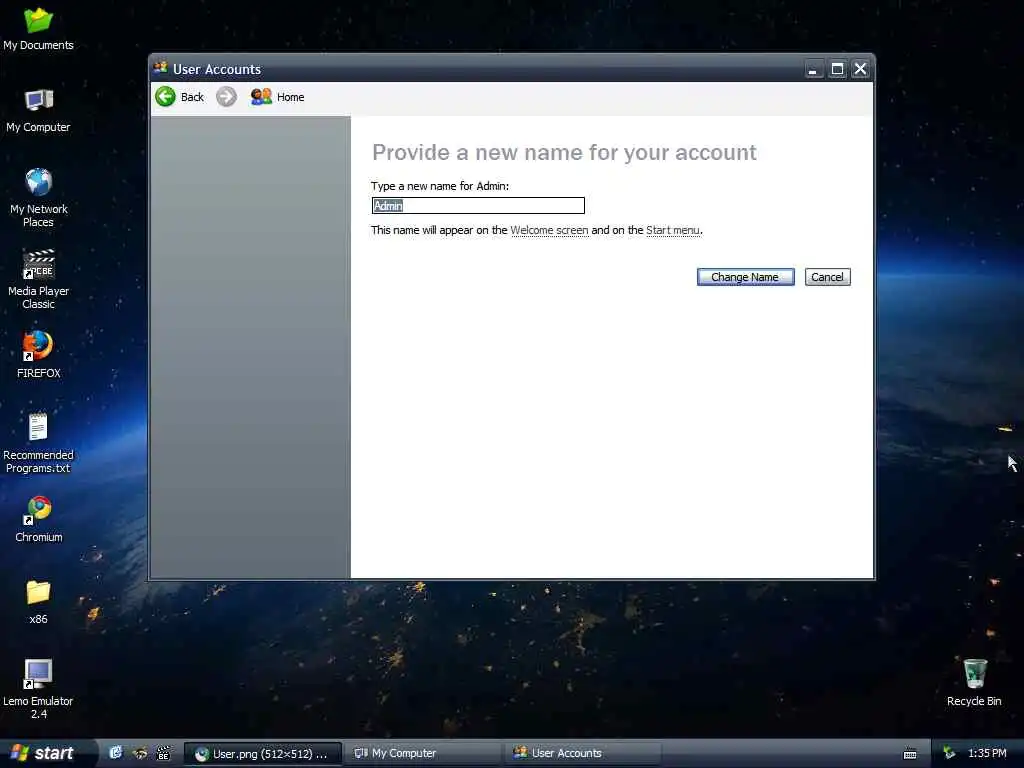1024x768 pixels.
Task: Click the Home label in toolbar
Action: [x=291, y=97]
